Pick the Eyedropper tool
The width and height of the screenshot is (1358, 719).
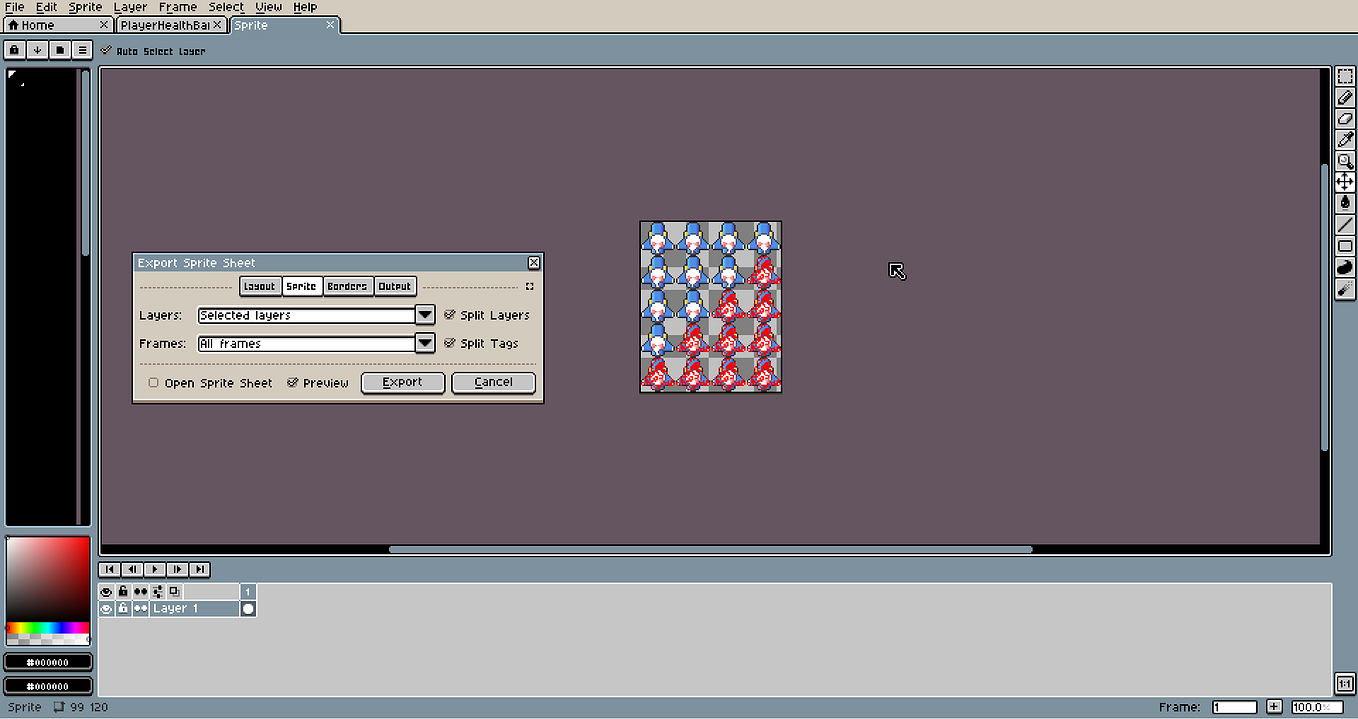click(x=1345, y=139)
